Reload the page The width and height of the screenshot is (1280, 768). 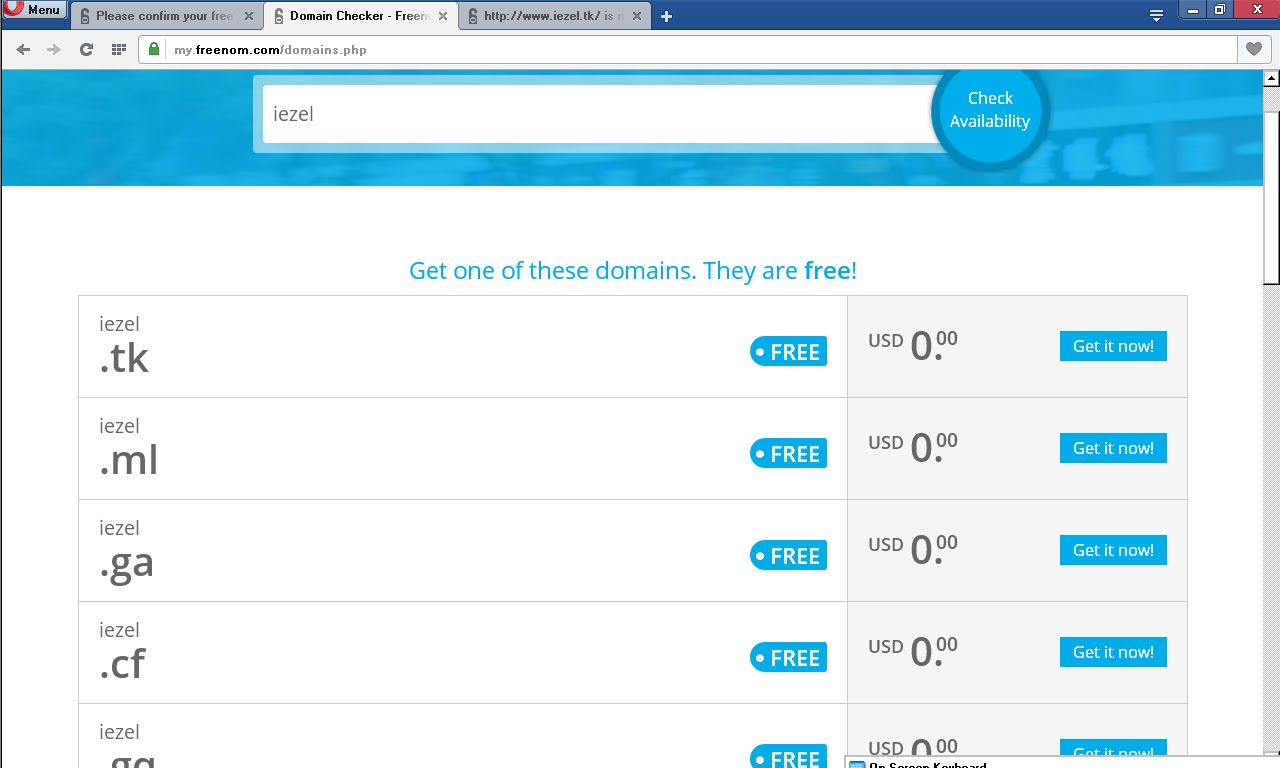pyautogui.click(x=86, y=49)
